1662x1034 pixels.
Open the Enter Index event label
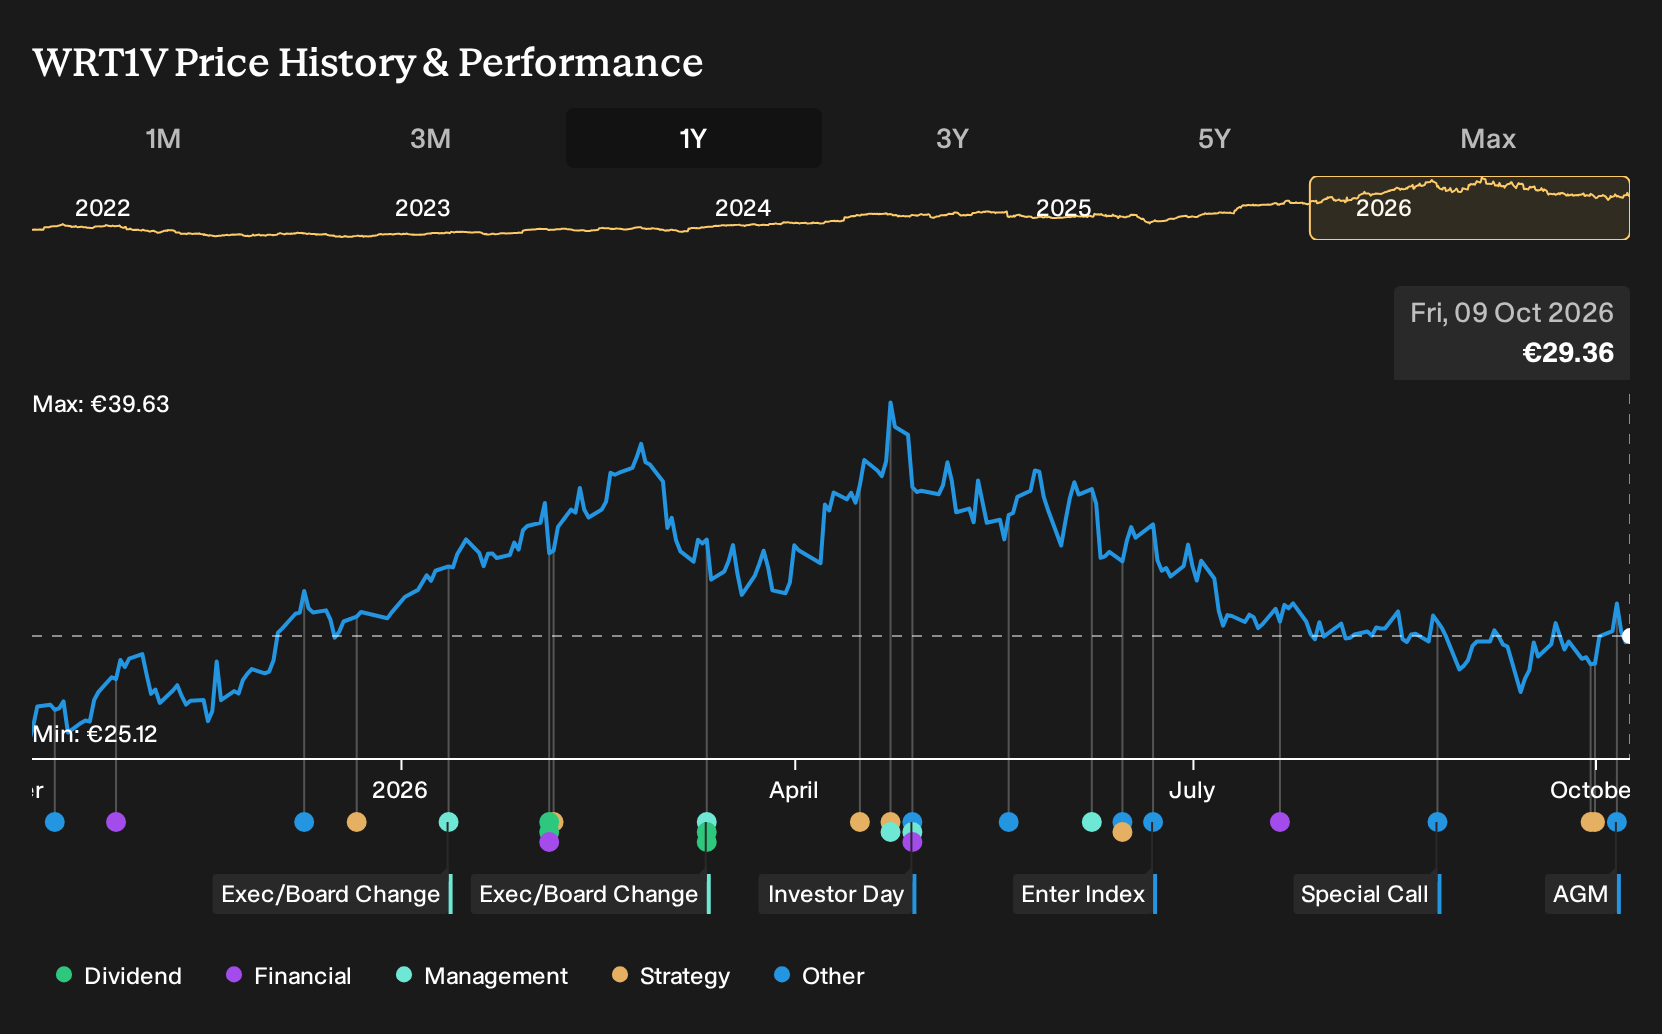point(1084,894)
